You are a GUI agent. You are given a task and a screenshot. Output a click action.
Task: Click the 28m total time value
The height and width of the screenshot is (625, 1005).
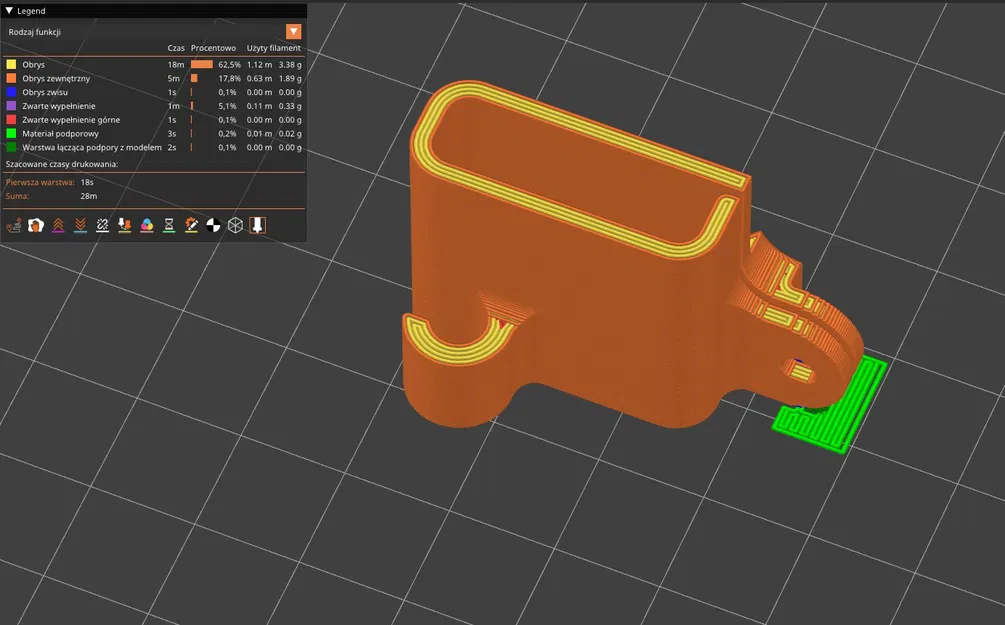pyautogui.click(x=88, y=196)
